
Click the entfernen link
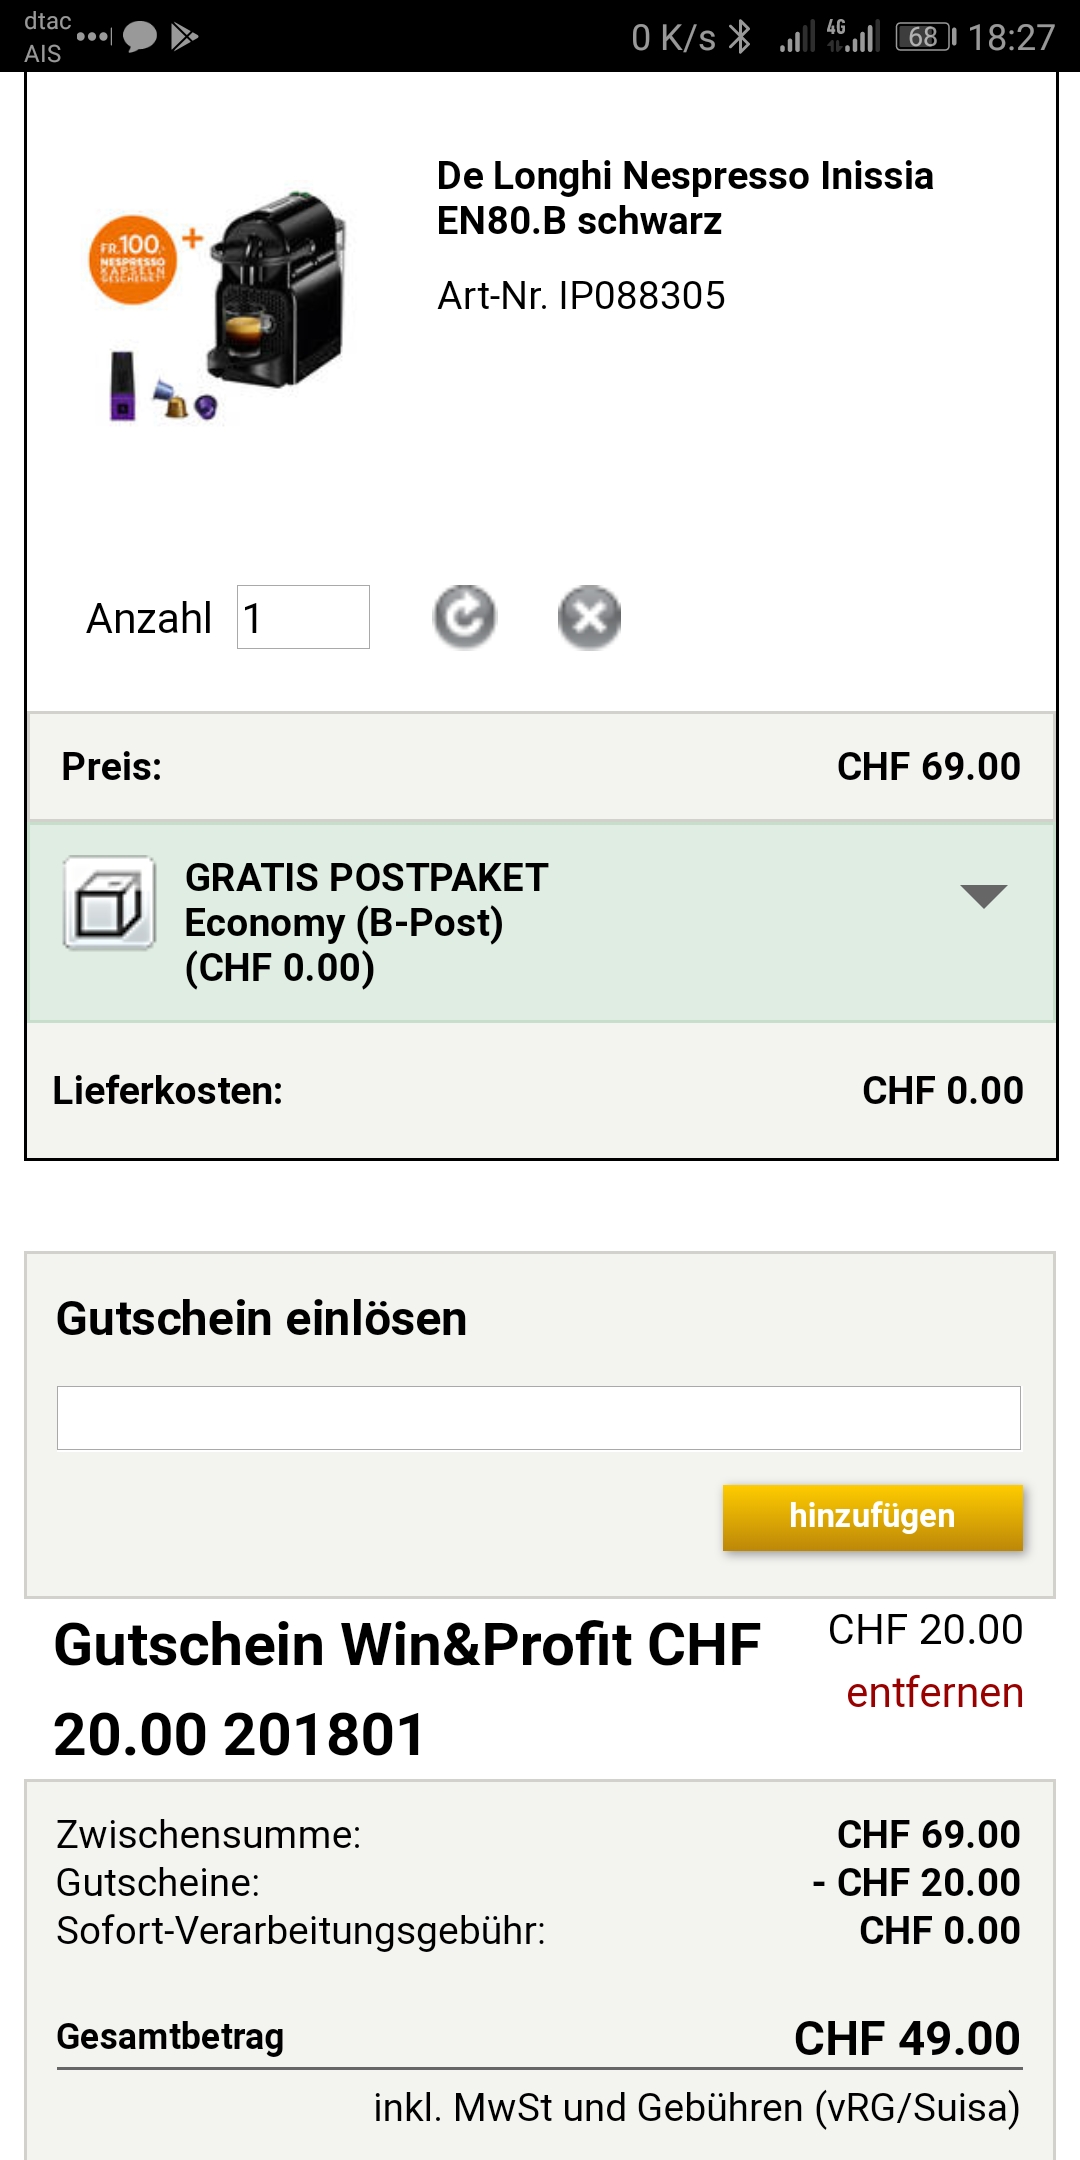(x=934, y=1693)
